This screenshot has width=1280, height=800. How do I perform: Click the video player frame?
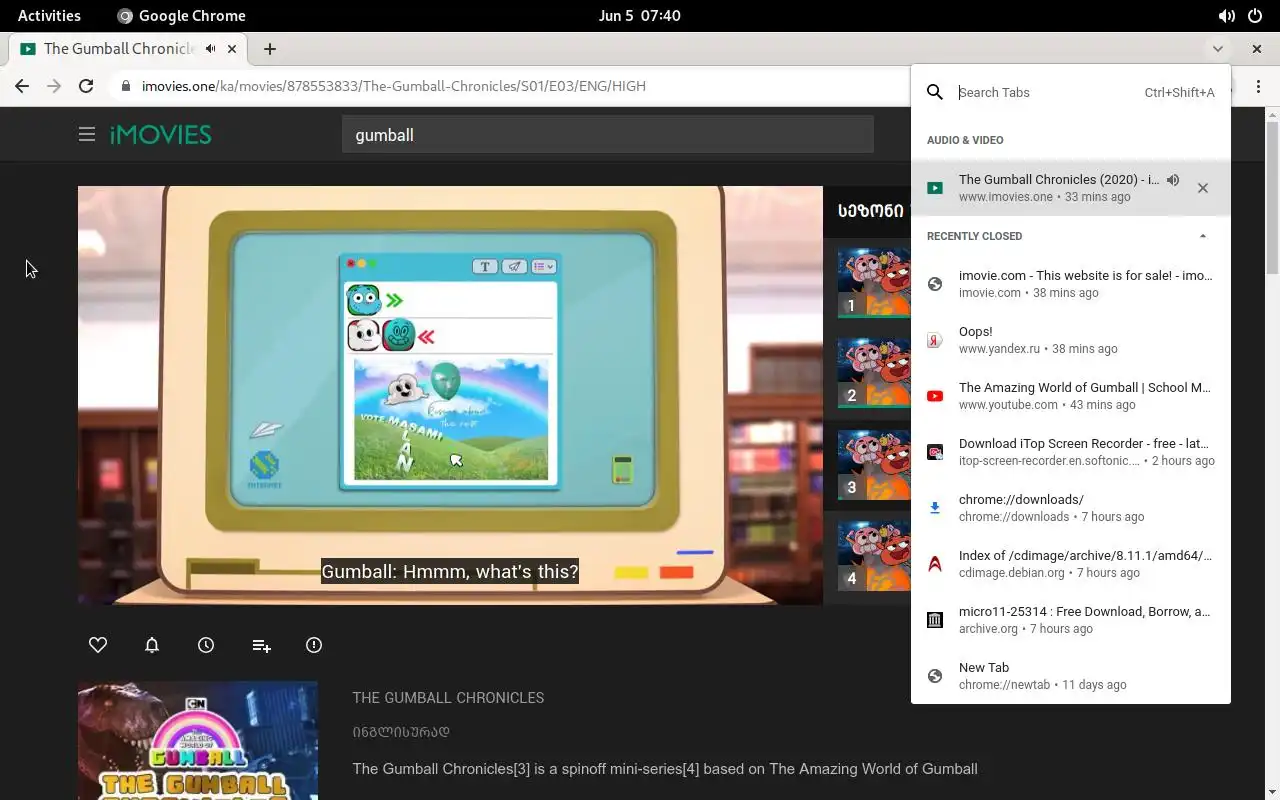[x=450, y=395]
